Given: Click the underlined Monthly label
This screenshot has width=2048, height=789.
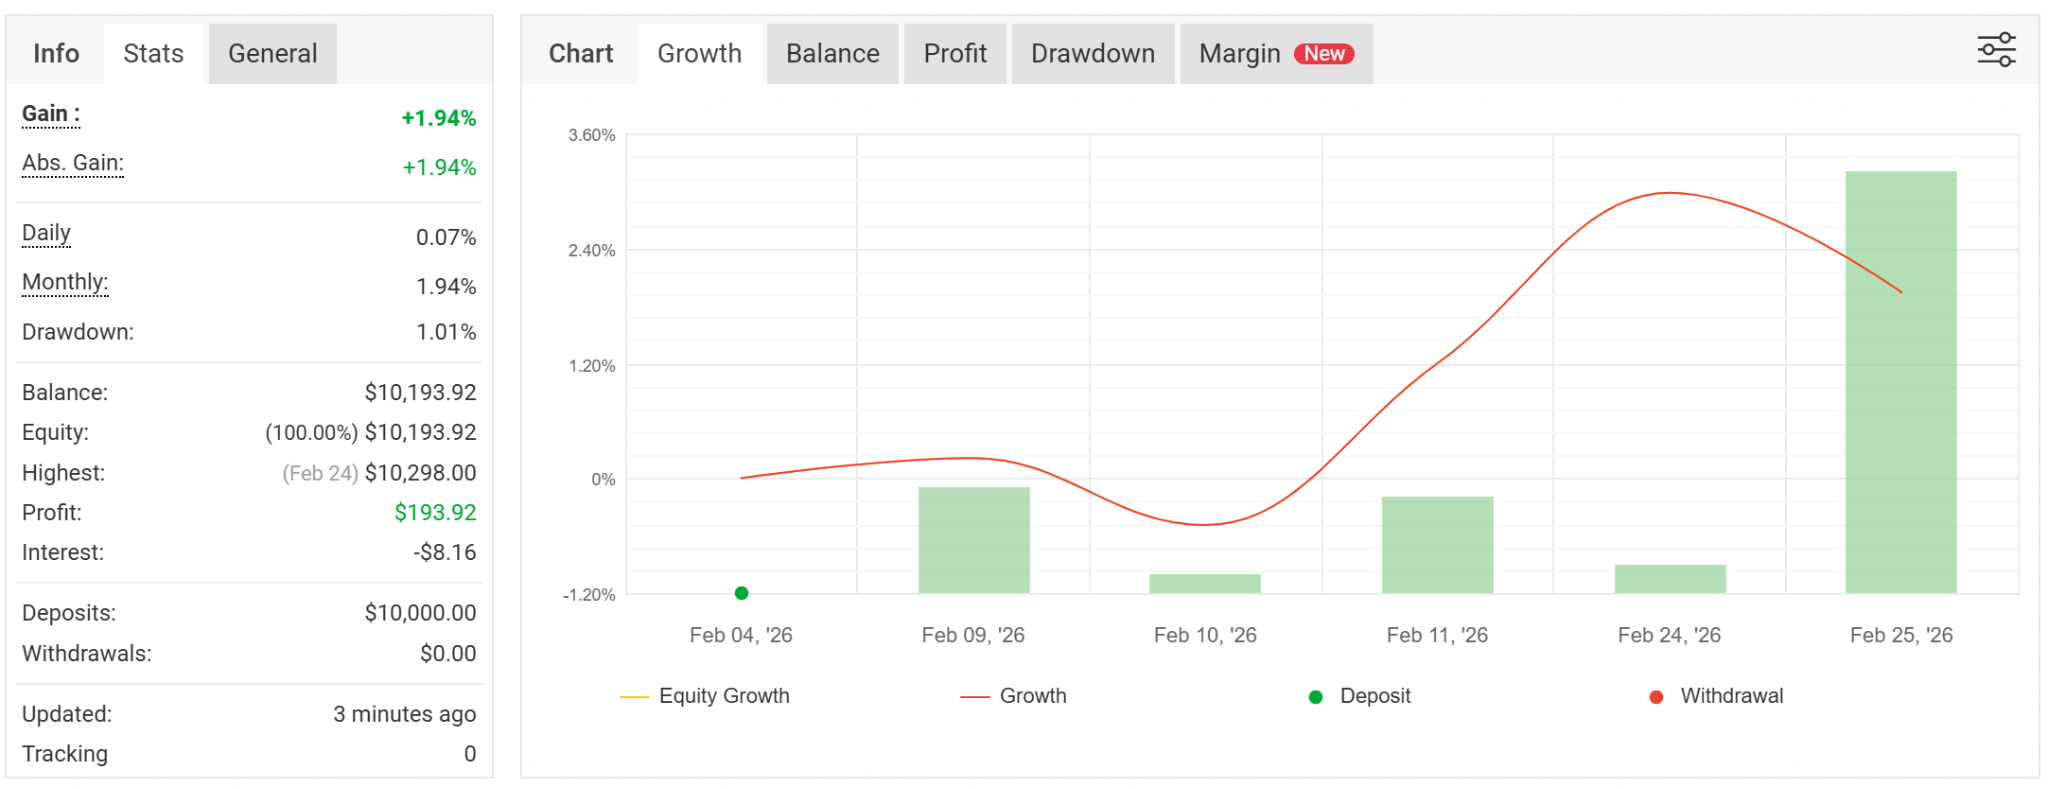Looking at the screenshot, I should (x=65, y=282).
